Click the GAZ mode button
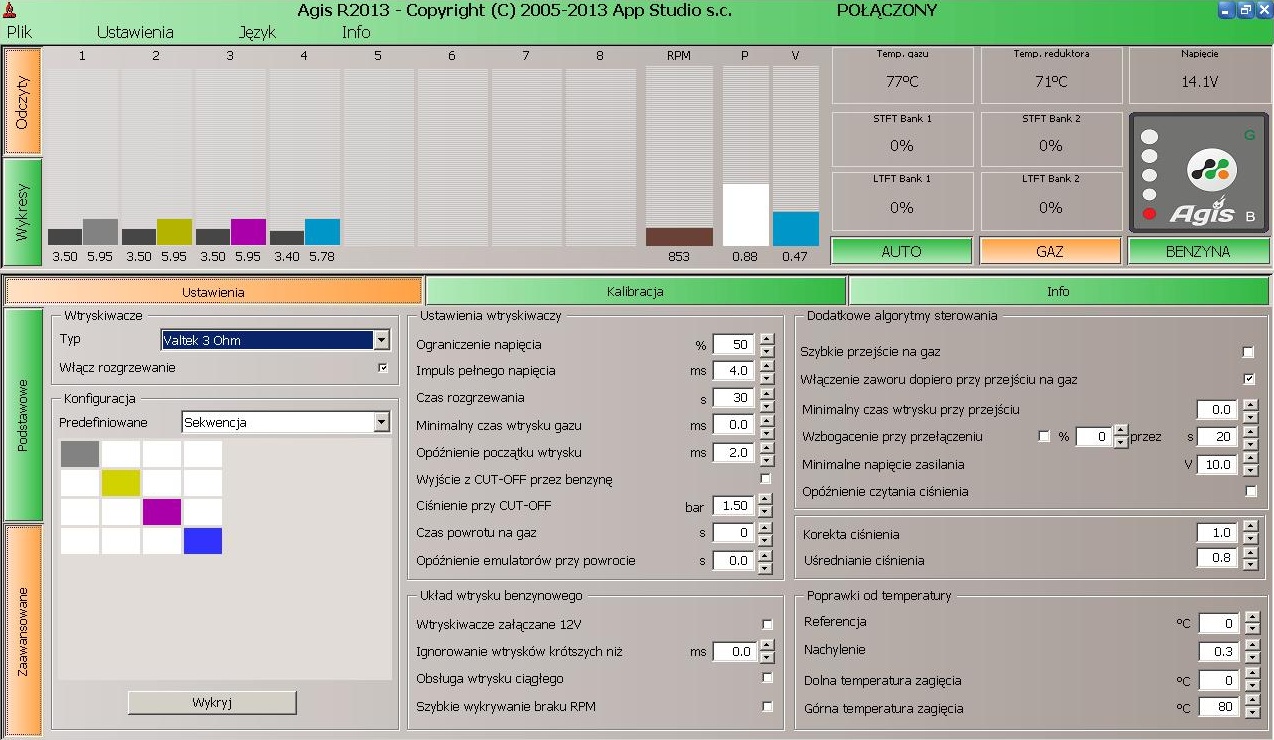Viewport: 1274px width, 740px height. 1050,251
